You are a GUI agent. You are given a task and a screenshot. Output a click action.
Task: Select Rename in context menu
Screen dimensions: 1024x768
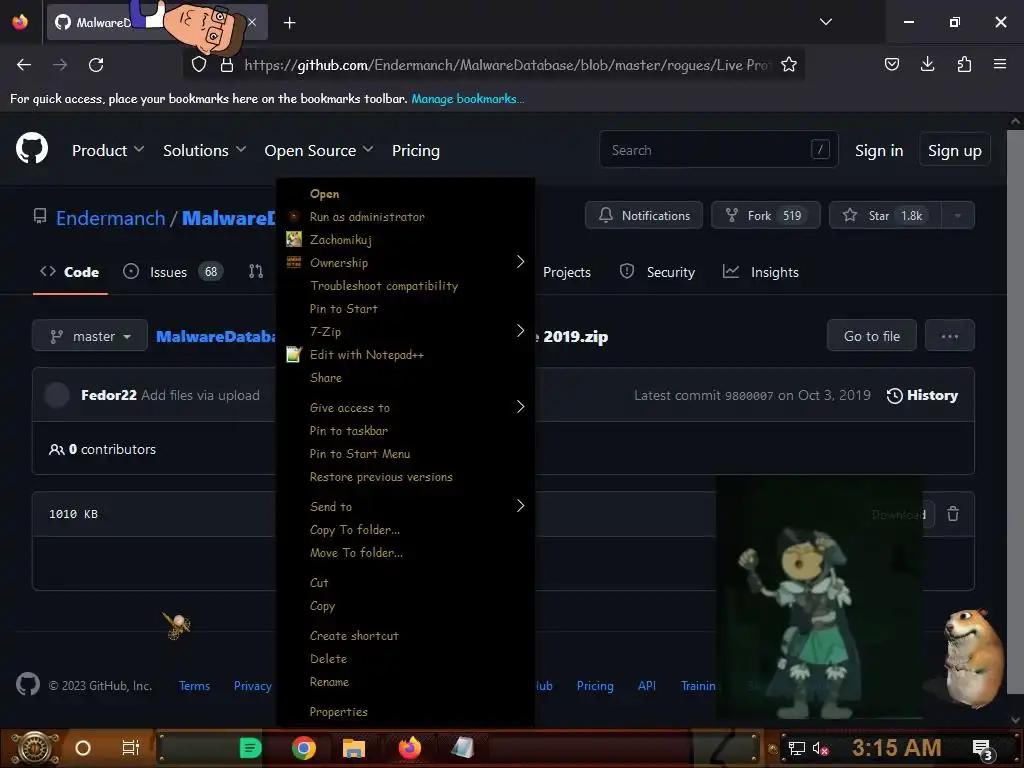point(405,682)
